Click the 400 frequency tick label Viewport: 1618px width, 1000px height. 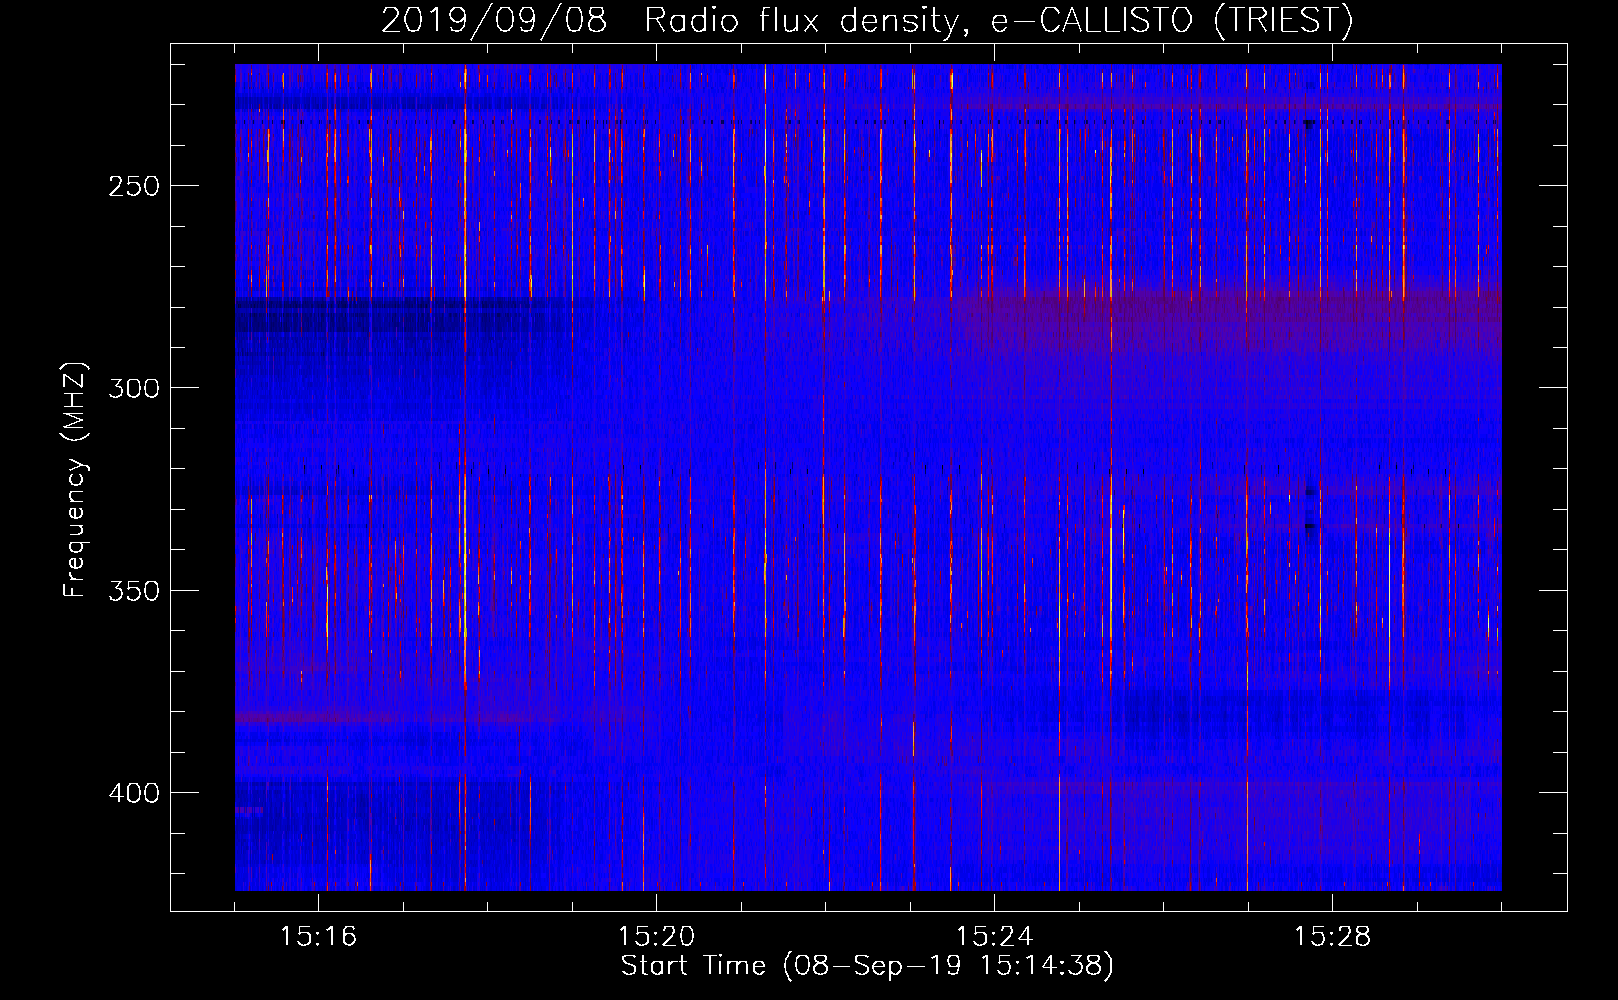(x=134, y=793)
